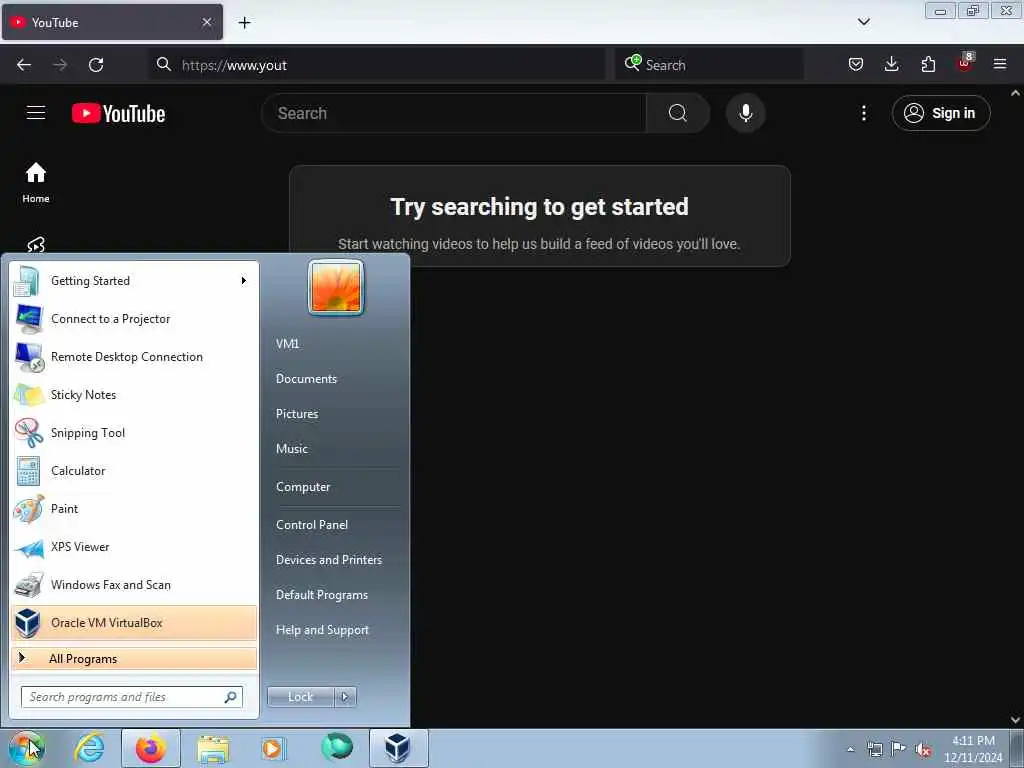Open Action Center flag icon
The width and height of the screenshot is (1024, 768).
(899, 749)
